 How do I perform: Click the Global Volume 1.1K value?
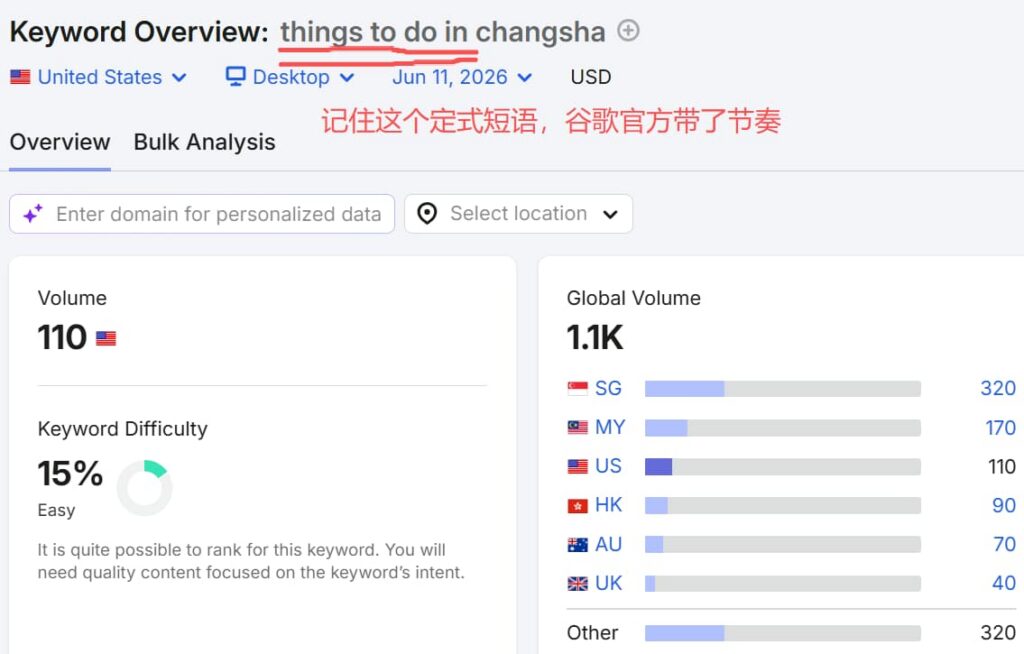point(595,337)
